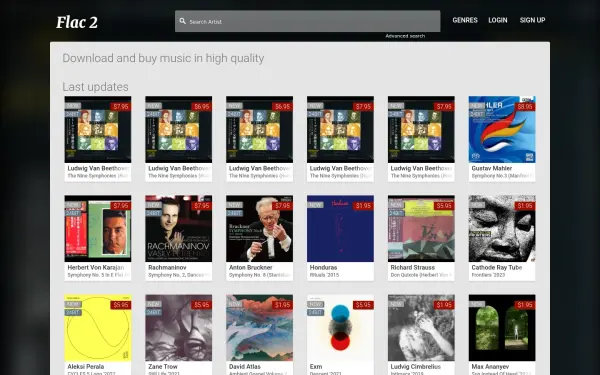Open the Advanced search link
Image resolution: width=600 pixels, height=375 pixels.
405,36
